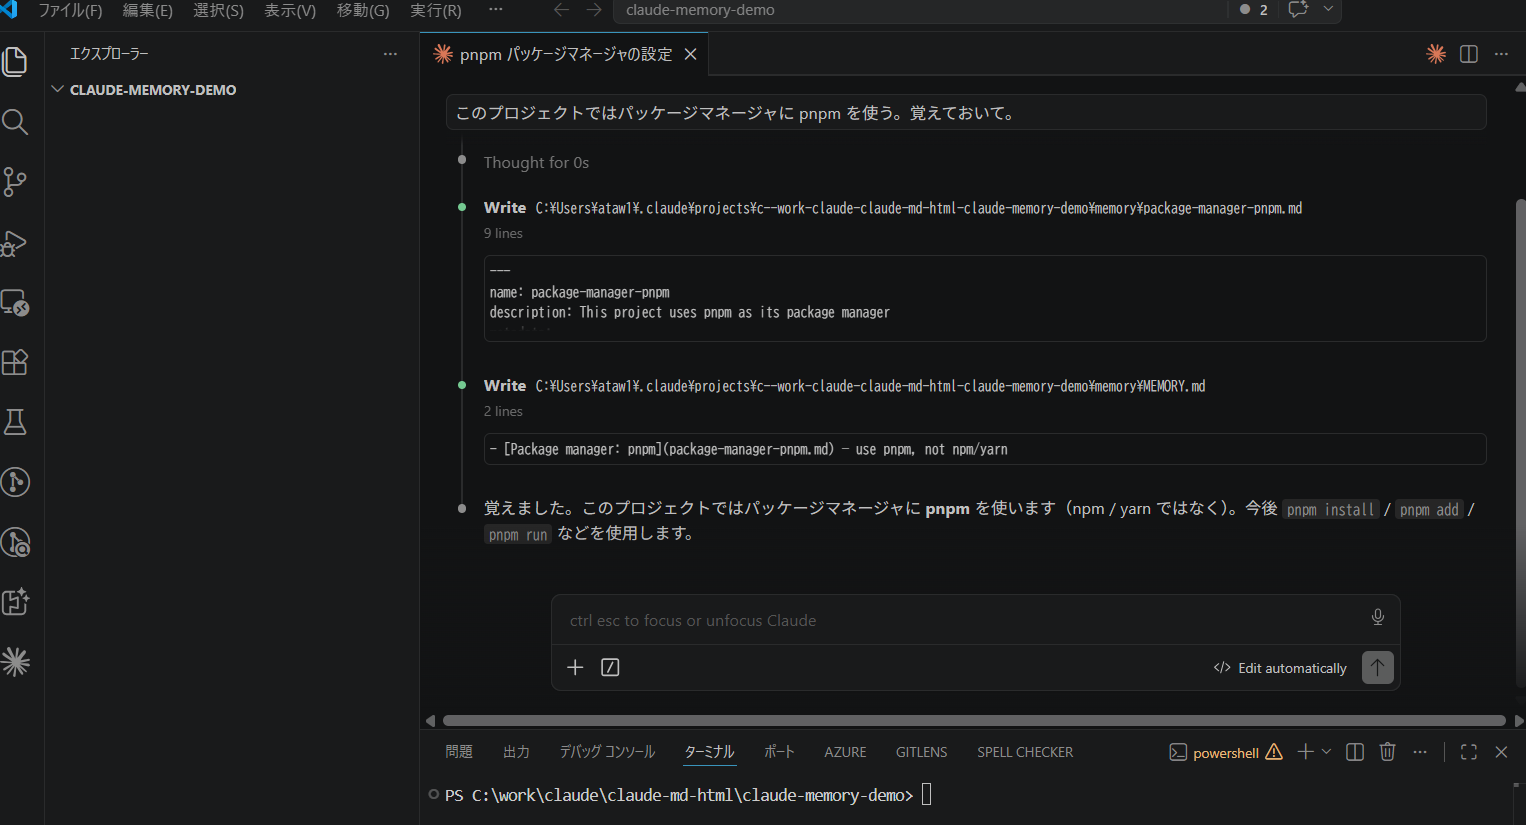This screenshot has width=1526, height=825.
Task: Open the Write MEMORY.md file path
Action: pos(870,386)
